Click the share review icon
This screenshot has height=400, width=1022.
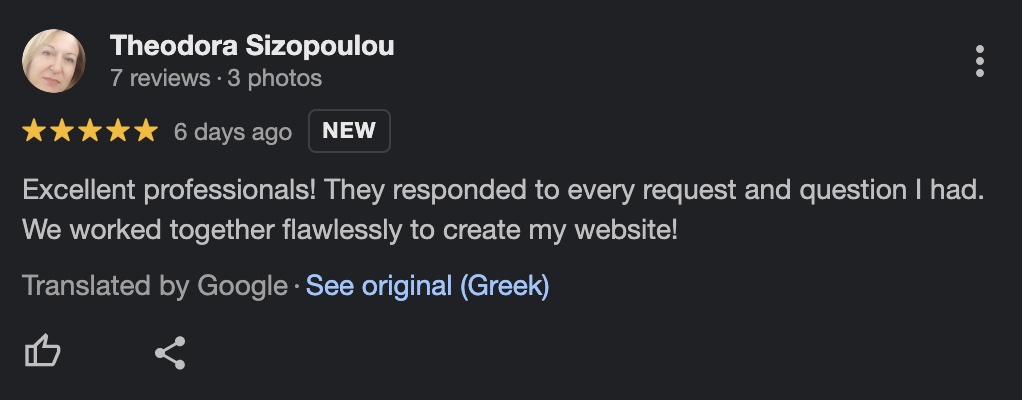[x=170, y=352]
